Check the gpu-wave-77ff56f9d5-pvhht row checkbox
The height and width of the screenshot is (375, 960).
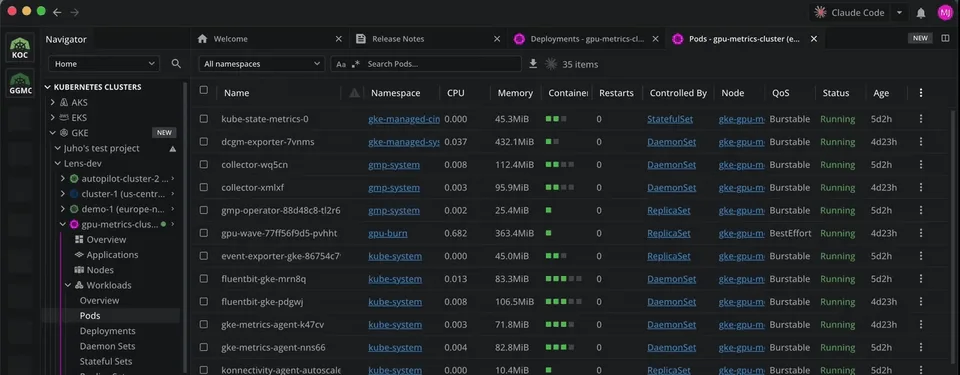point(204,233)
